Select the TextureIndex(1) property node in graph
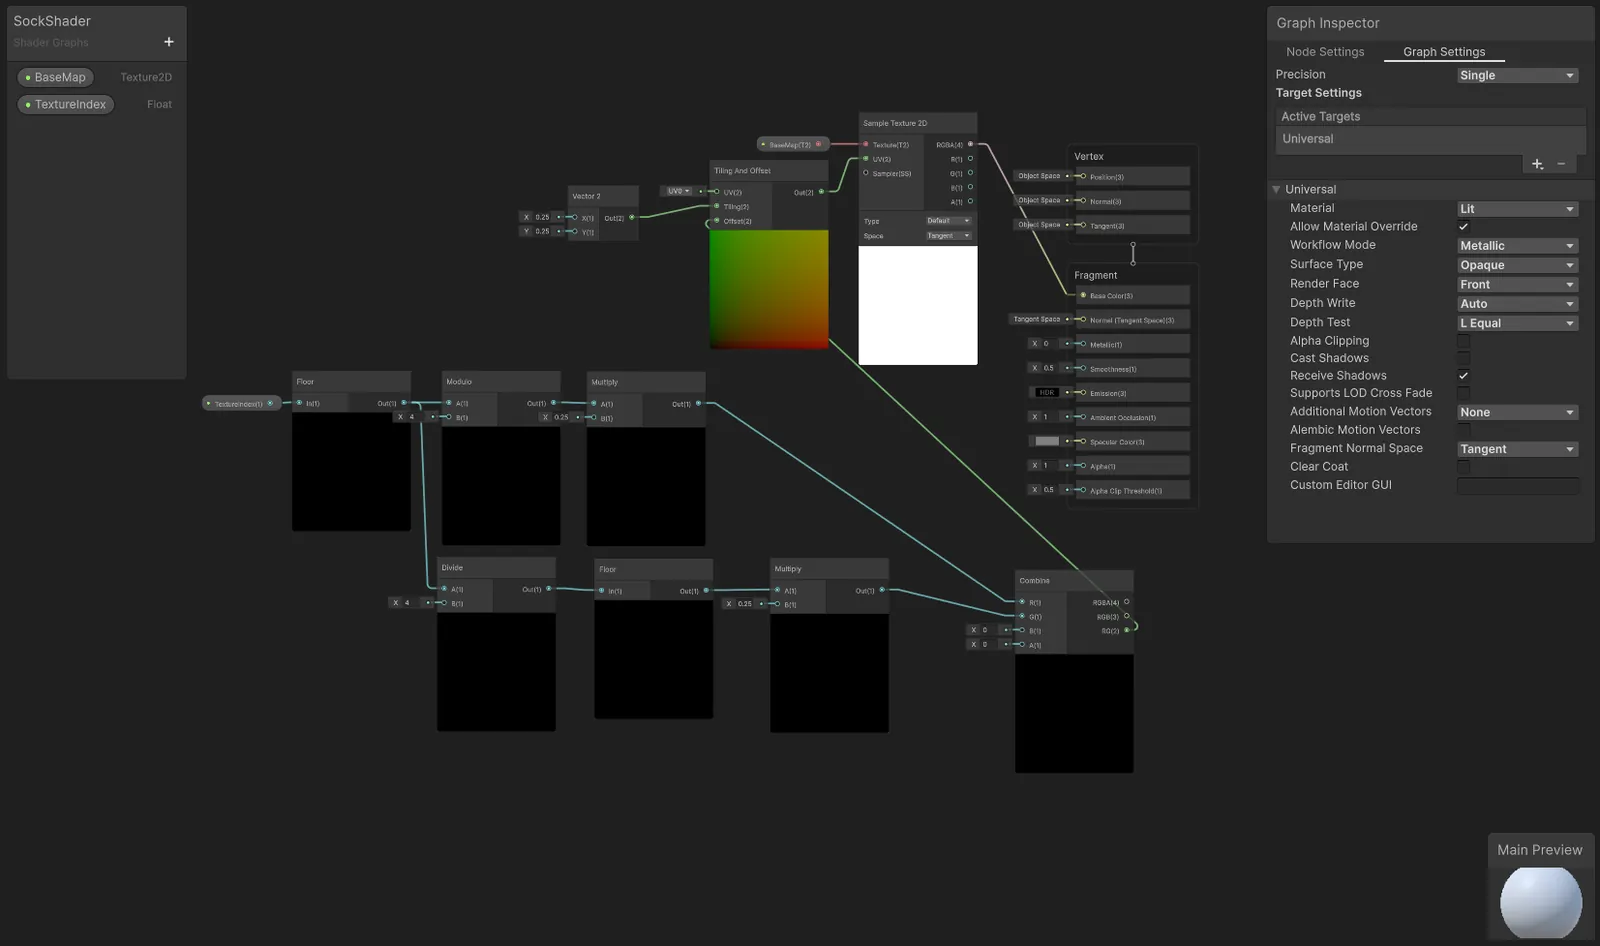Image resolution: width=1600 pixels, height=946 pixels. click(x=241, y=403)
